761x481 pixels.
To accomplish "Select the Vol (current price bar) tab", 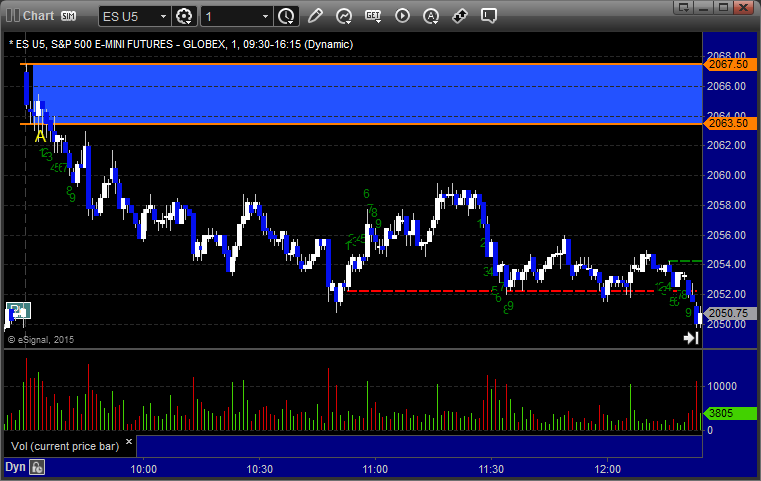I will [65, 446].
